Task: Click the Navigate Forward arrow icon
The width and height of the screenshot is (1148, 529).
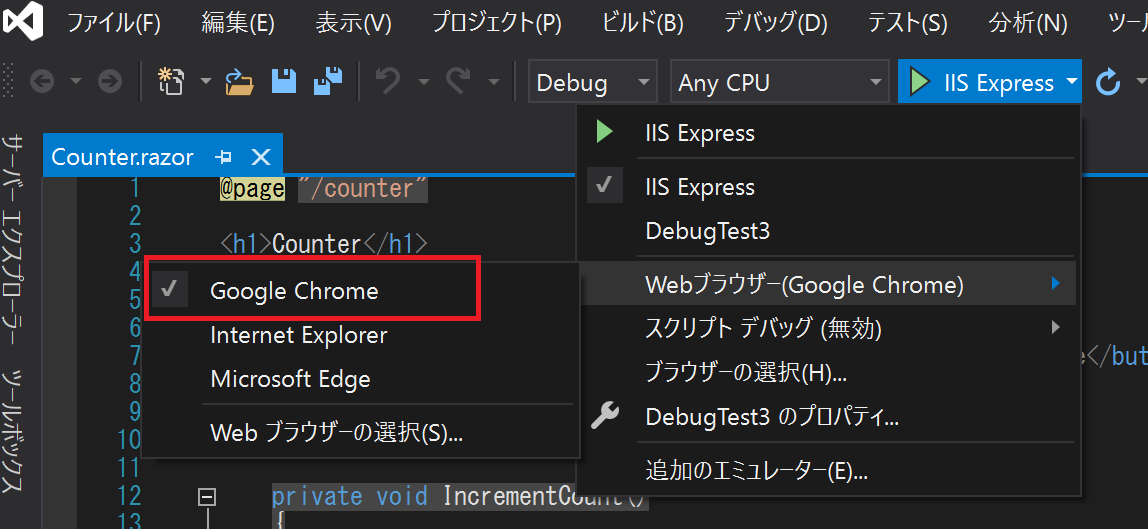Action: (x=109, y=82)
